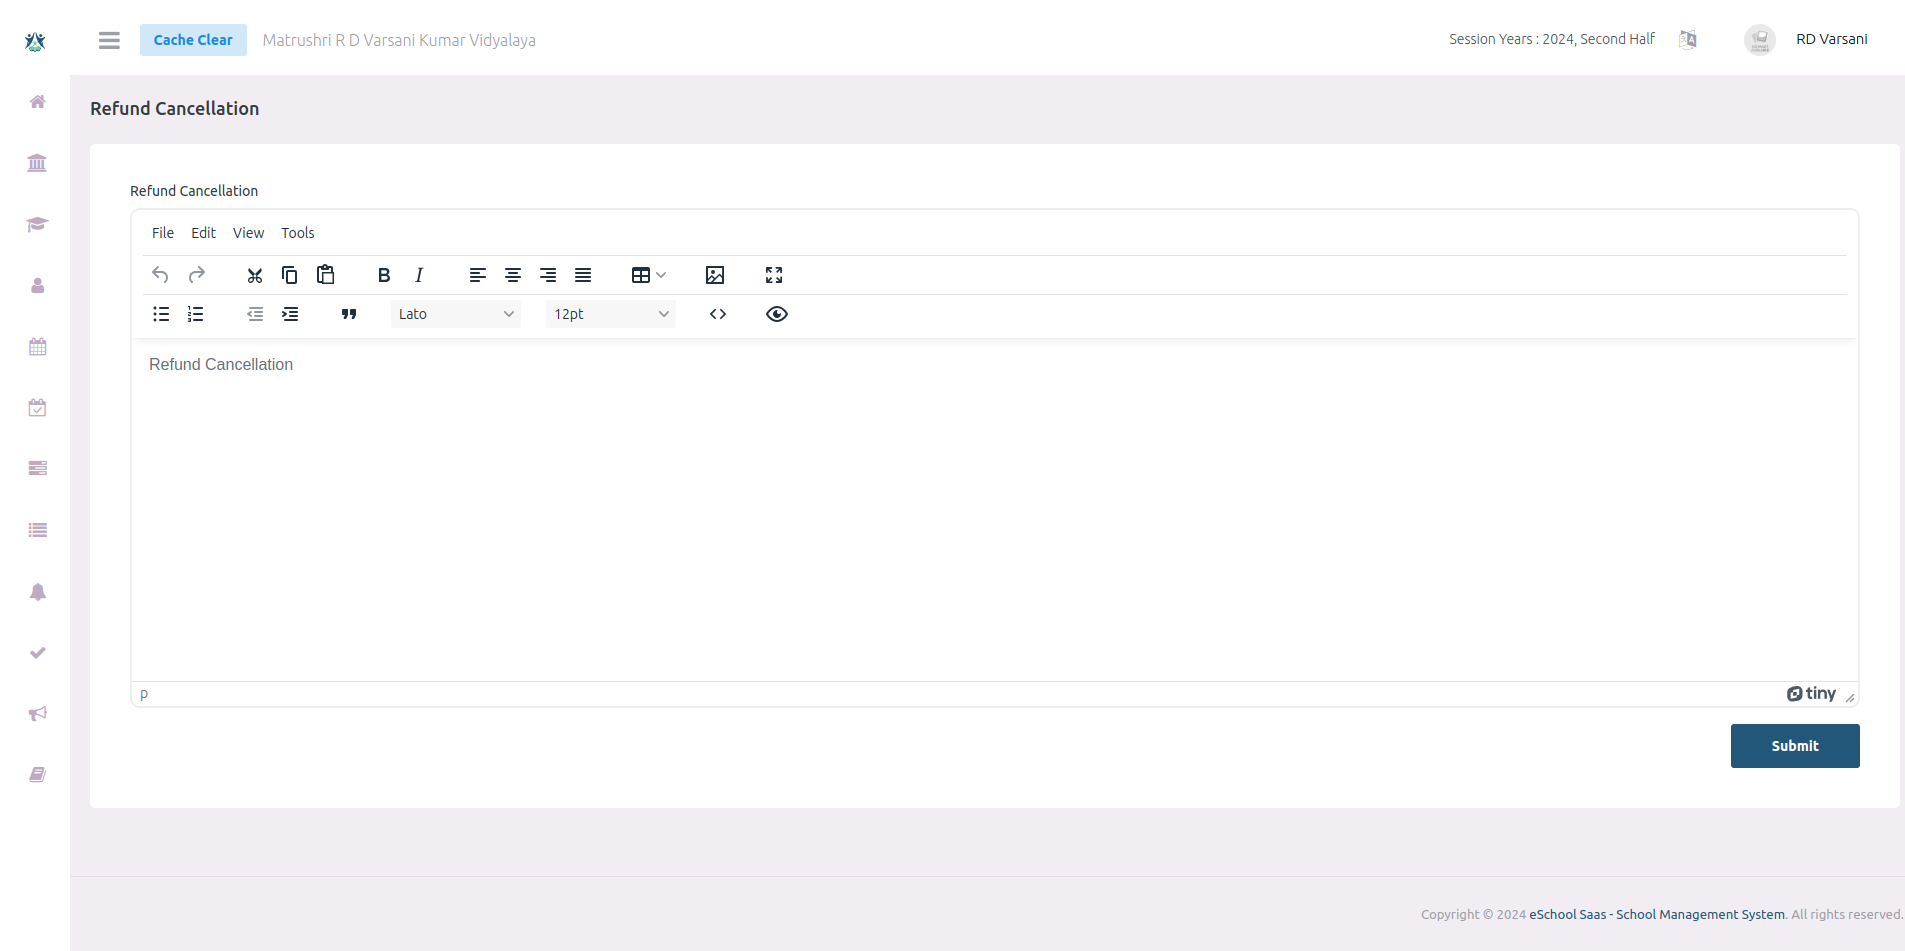Screen dimensions: 1905x951
Task: Toggle the sidebar with the hamburger icon
Action: [x=109, y=40]
